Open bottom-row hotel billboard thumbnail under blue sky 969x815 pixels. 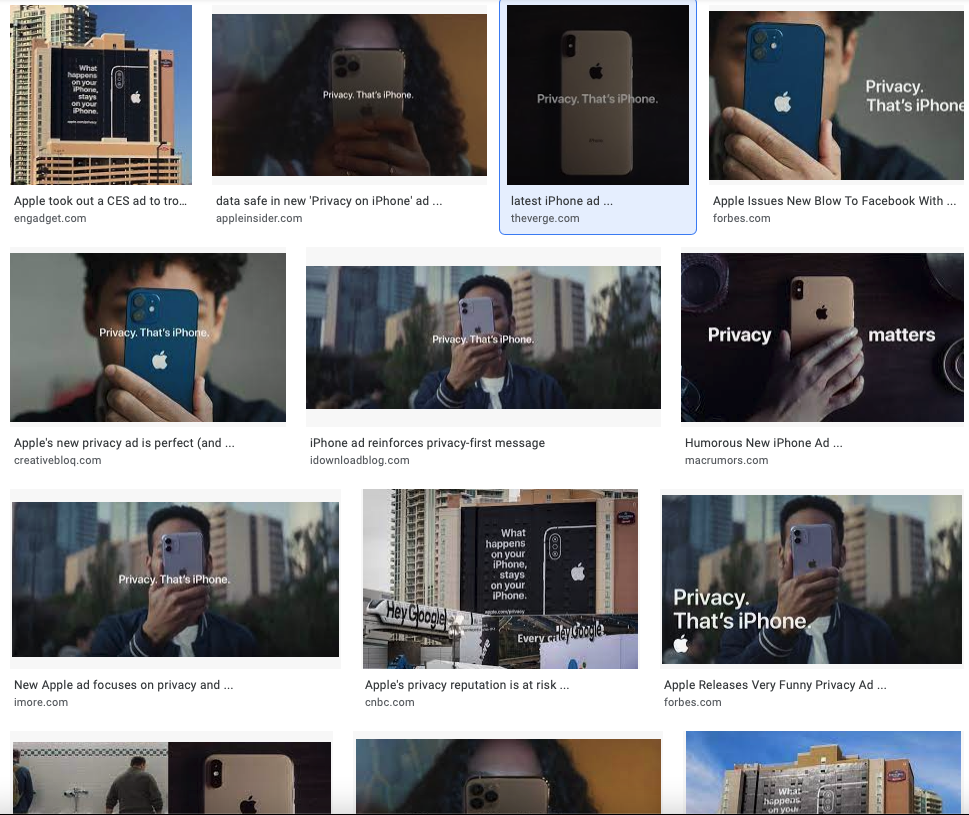click(823, 772)
